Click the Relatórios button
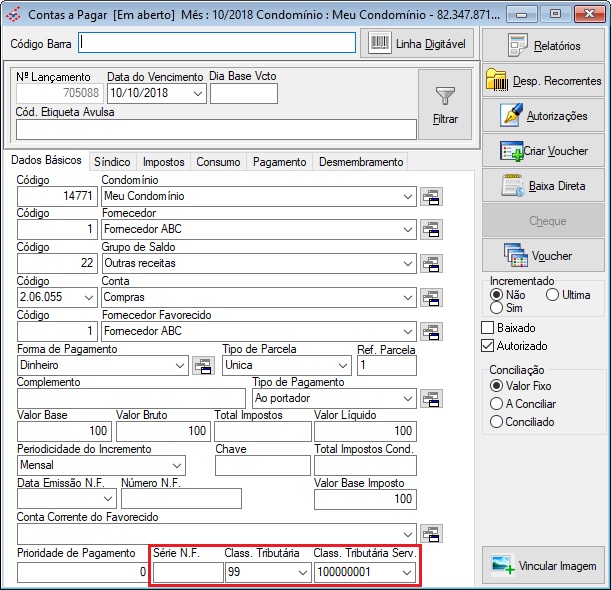The height and width of the screenshot is (590, 611). (x=544, y=46)
